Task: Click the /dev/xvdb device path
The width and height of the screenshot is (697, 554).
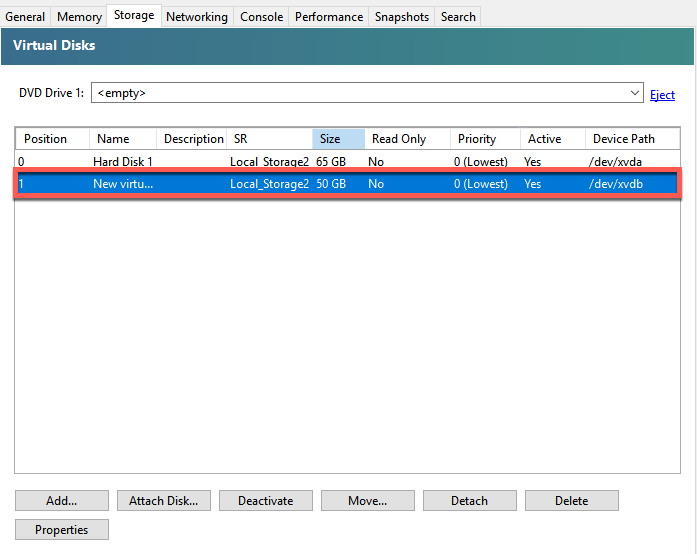Action: 616,184
